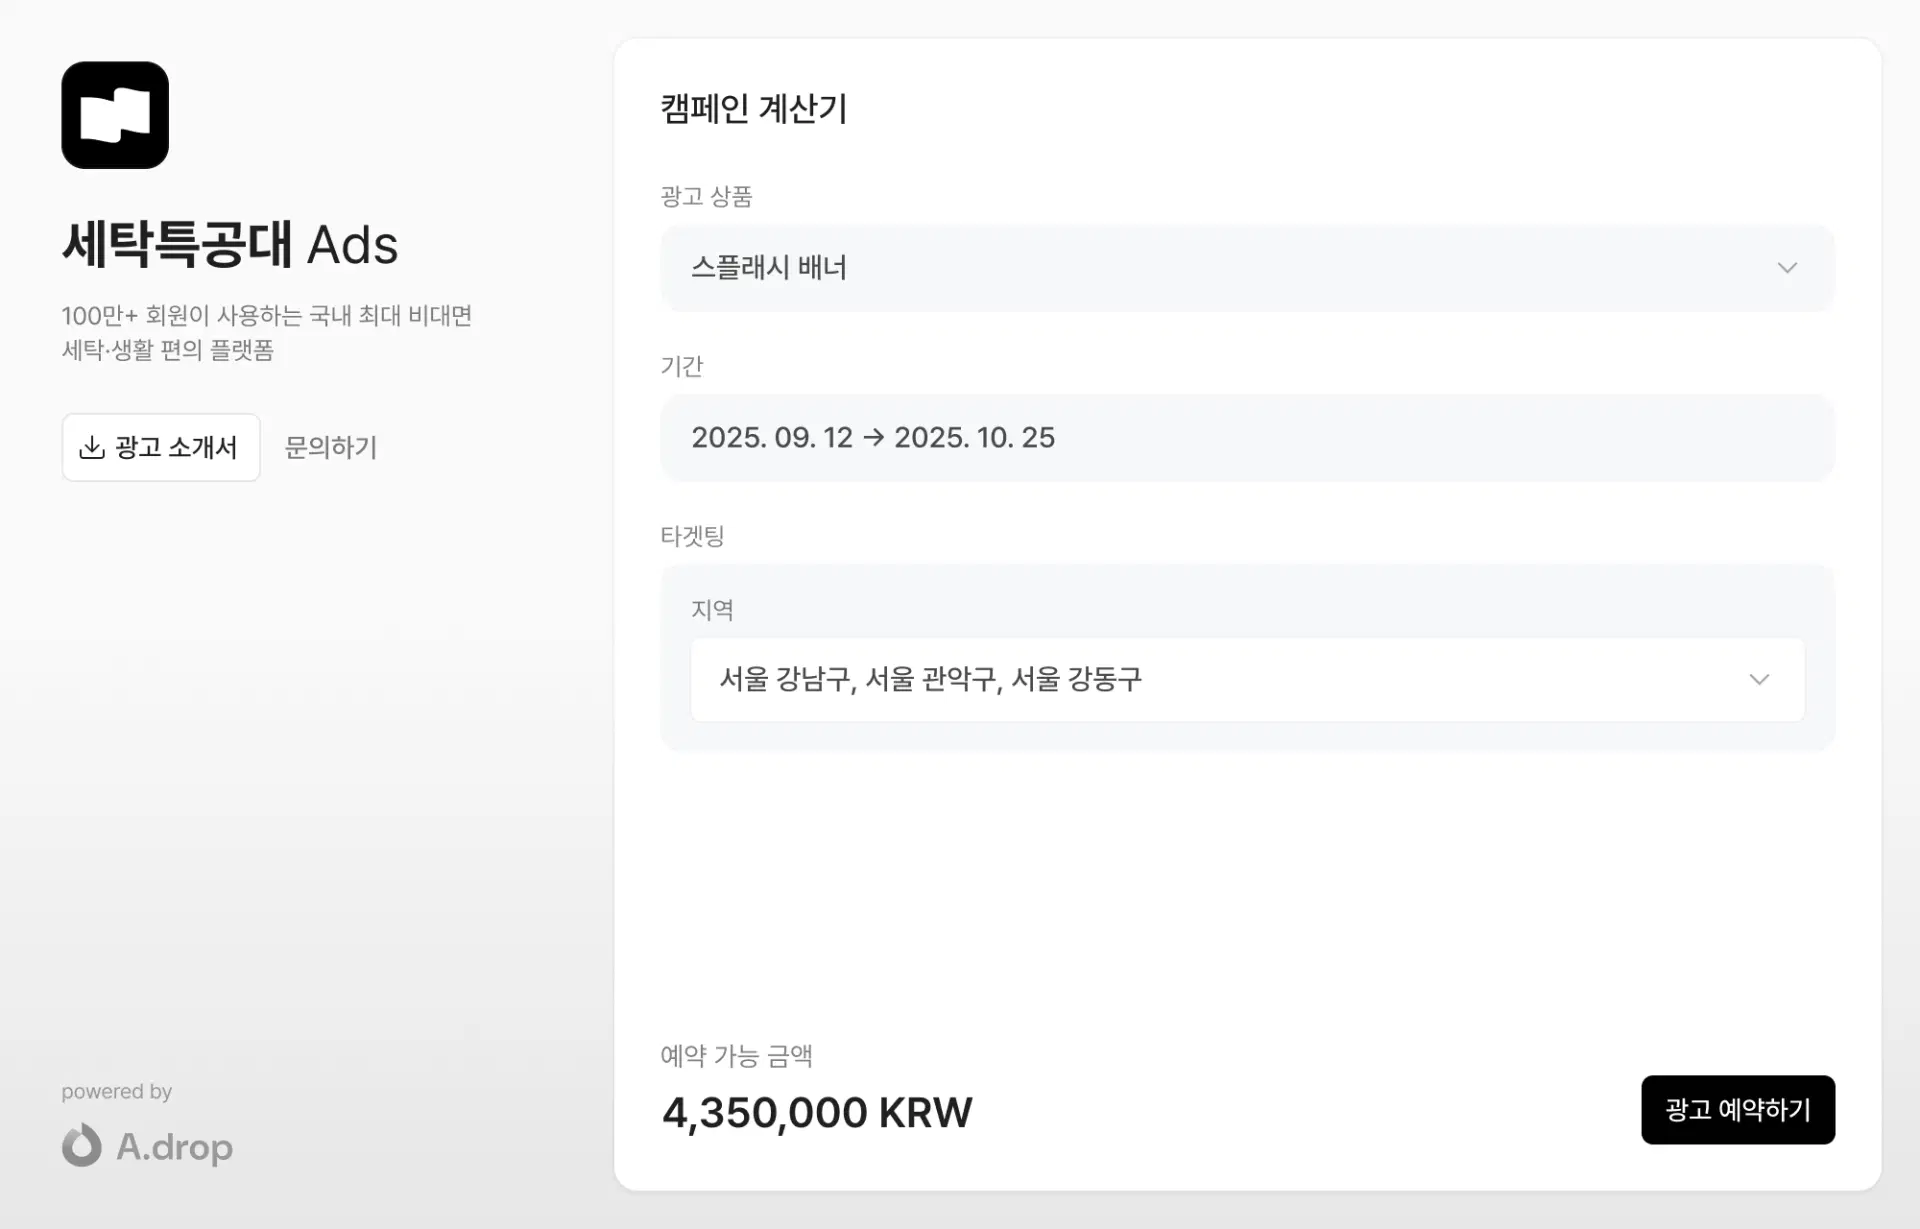Click the 세탁특공대 flag logo icon
The height and width of the screenshot is (1229, 1920).
115,115
